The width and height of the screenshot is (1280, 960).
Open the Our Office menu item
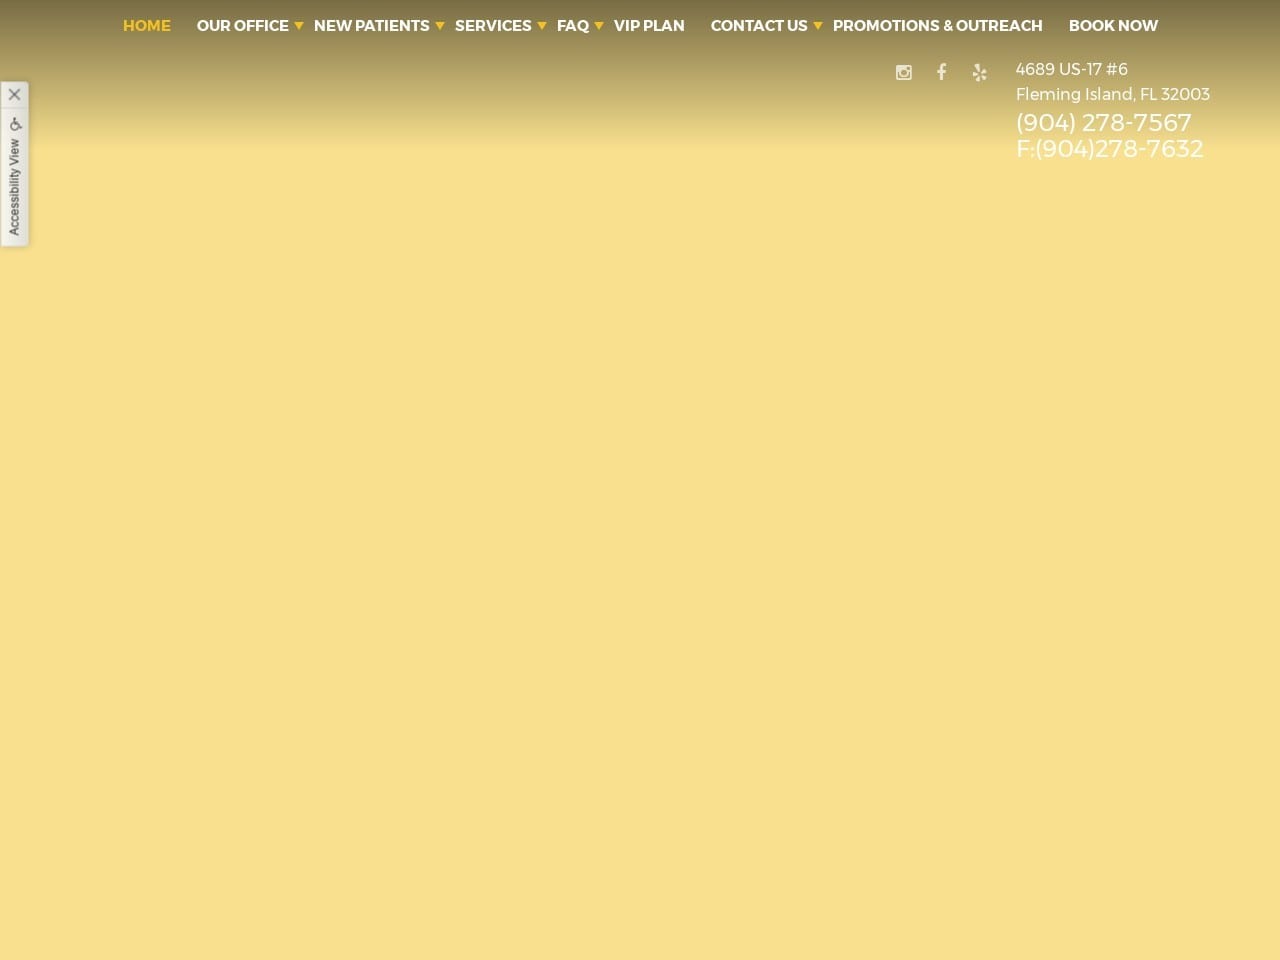point(243,26)
